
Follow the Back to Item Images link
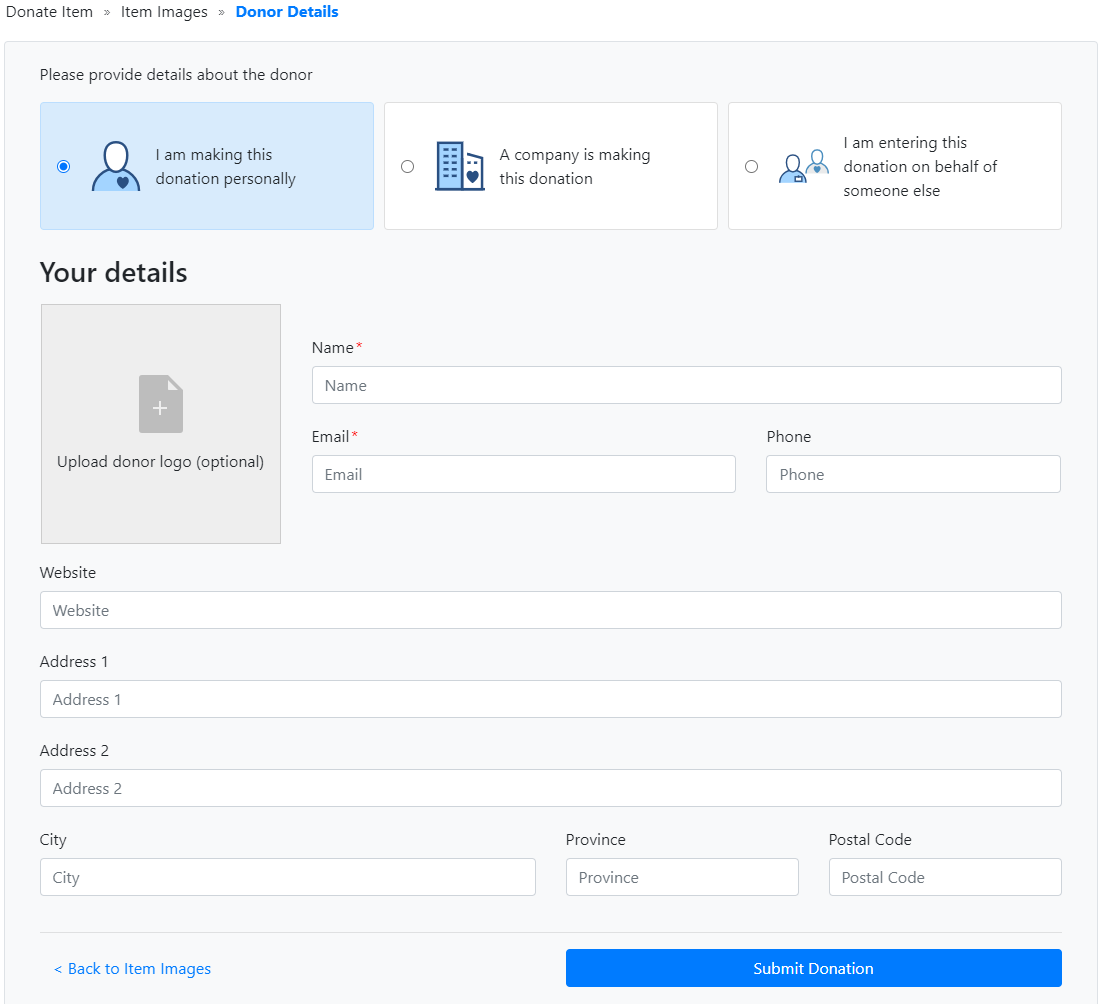(x=132, y=968)
